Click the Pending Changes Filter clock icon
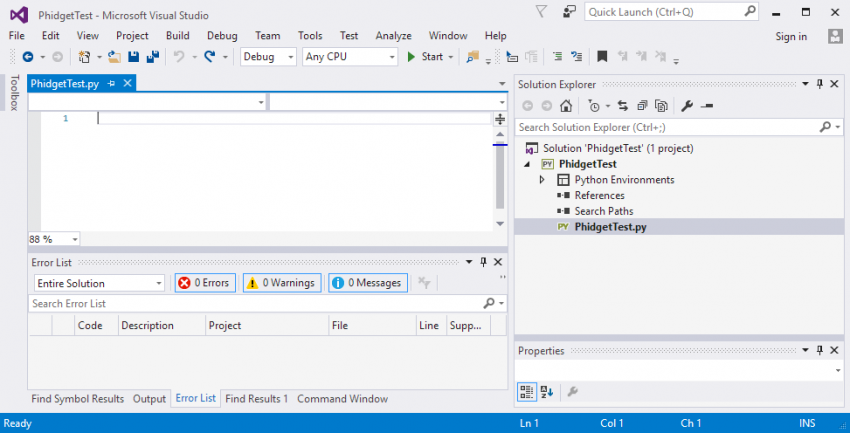Image resolution: width=850 pixels, height=433 pixels. tap(594, 106)
